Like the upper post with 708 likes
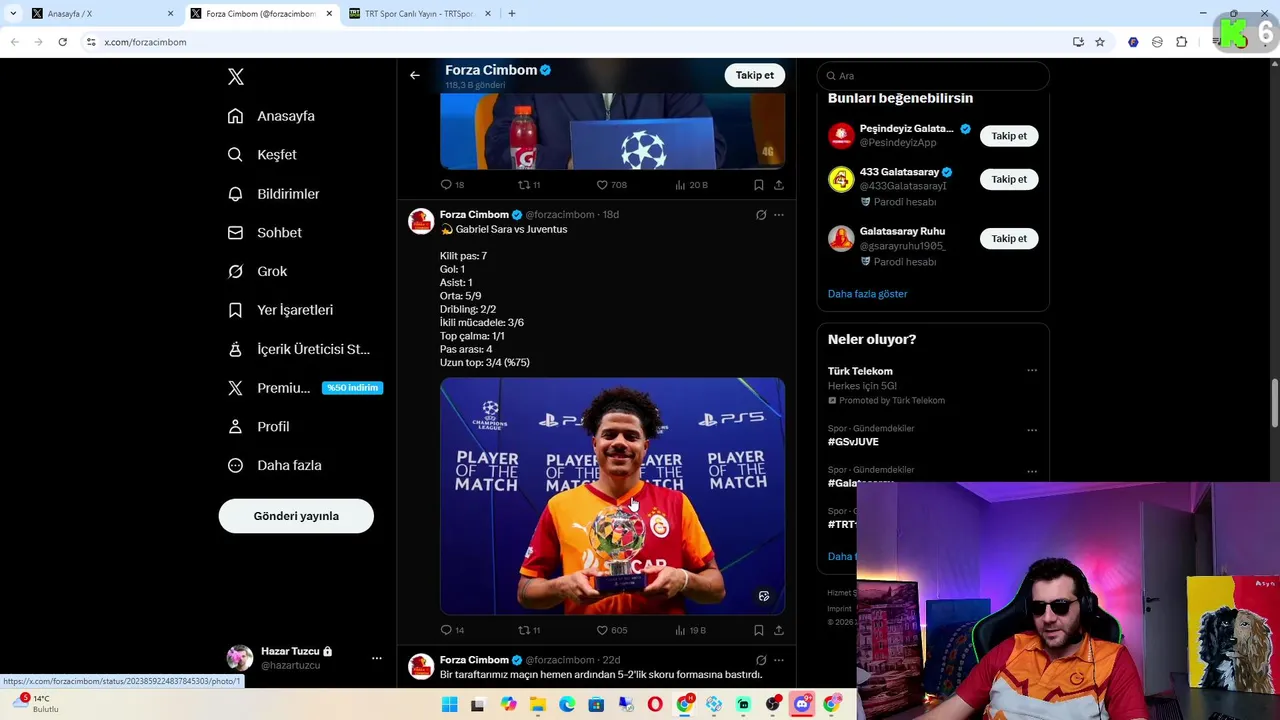The width and height of the screenshot is (1280, 720). tap(611, 185)
